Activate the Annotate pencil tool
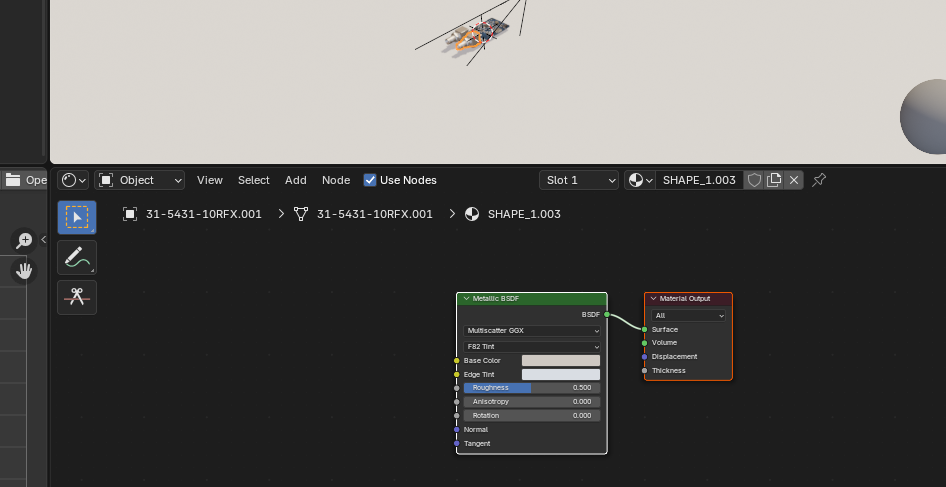946x487 pixels. click(77, 257)
